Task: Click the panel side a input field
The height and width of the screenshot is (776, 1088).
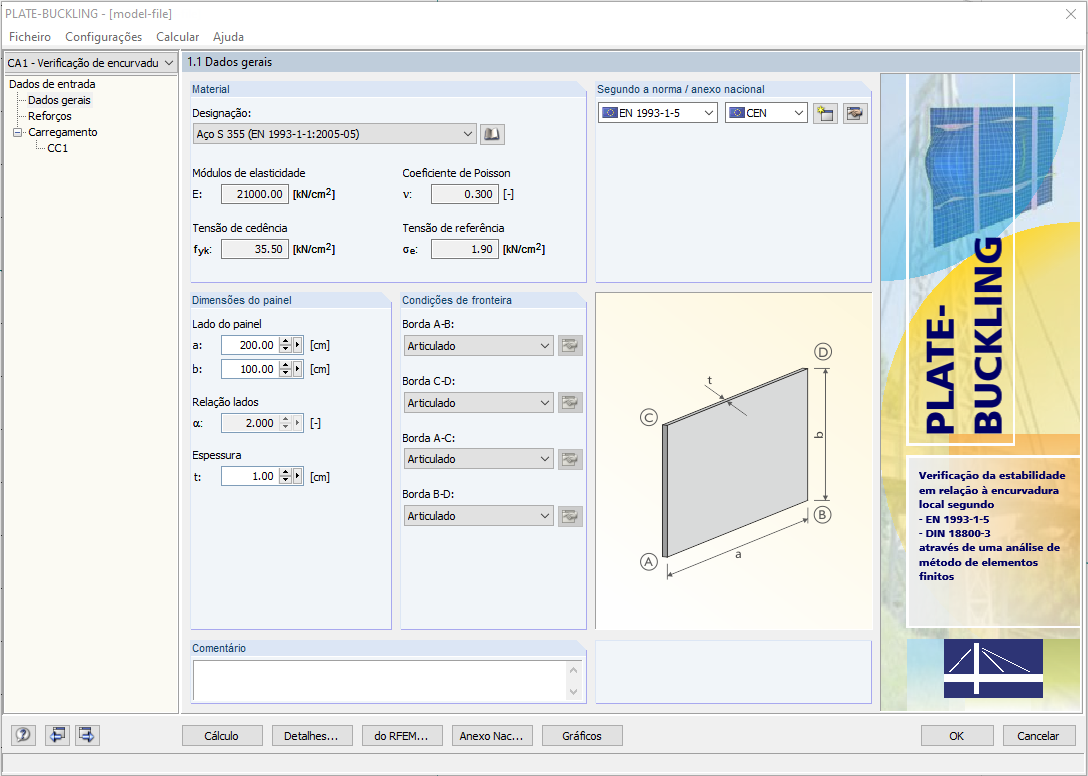Action: click(250, 345)
